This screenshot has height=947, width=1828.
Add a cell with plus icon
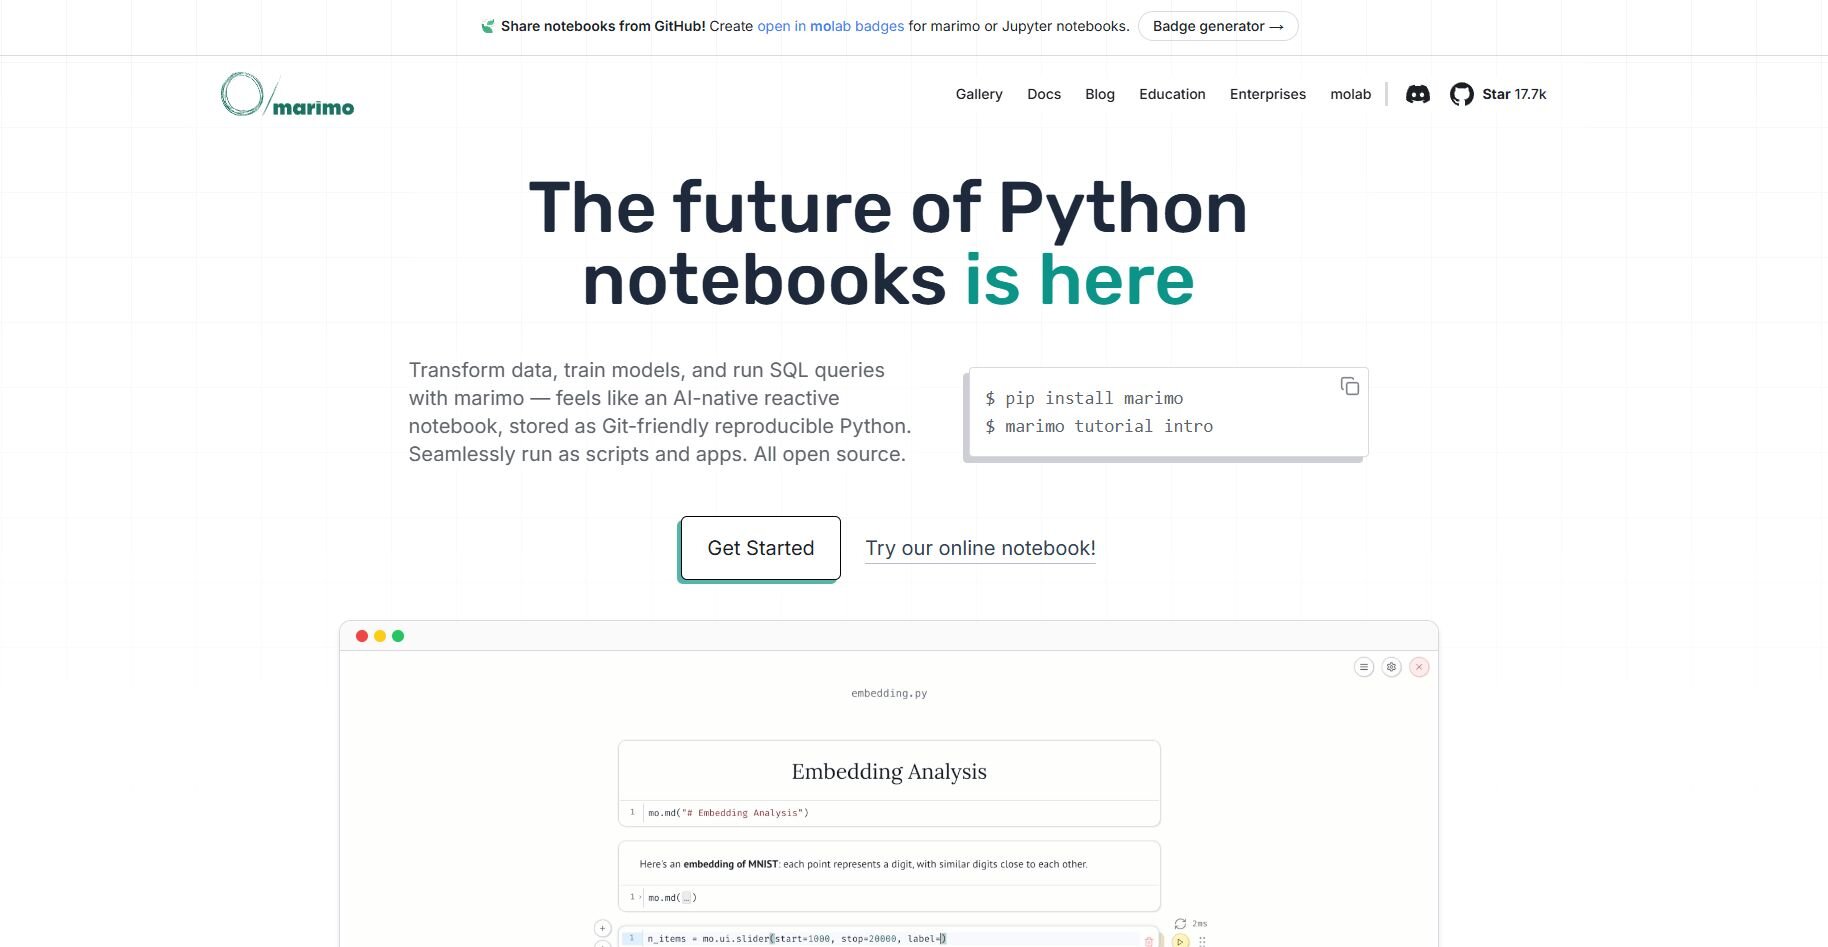click(x=602, y=928)
